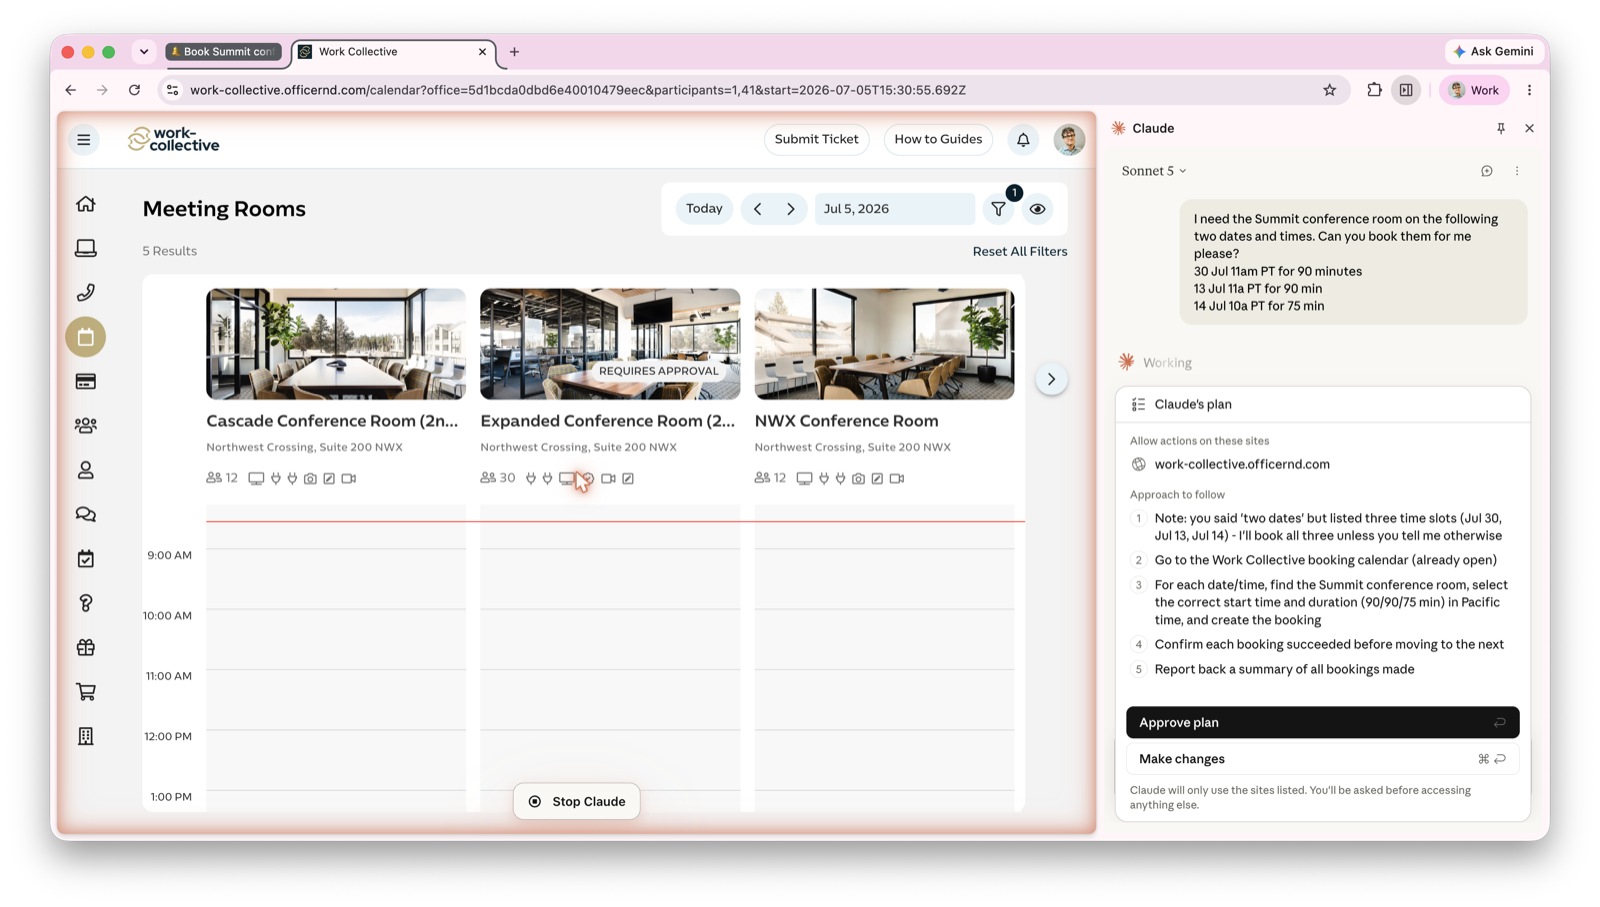Open the single person profile sidebar icon

click(86, 470)
